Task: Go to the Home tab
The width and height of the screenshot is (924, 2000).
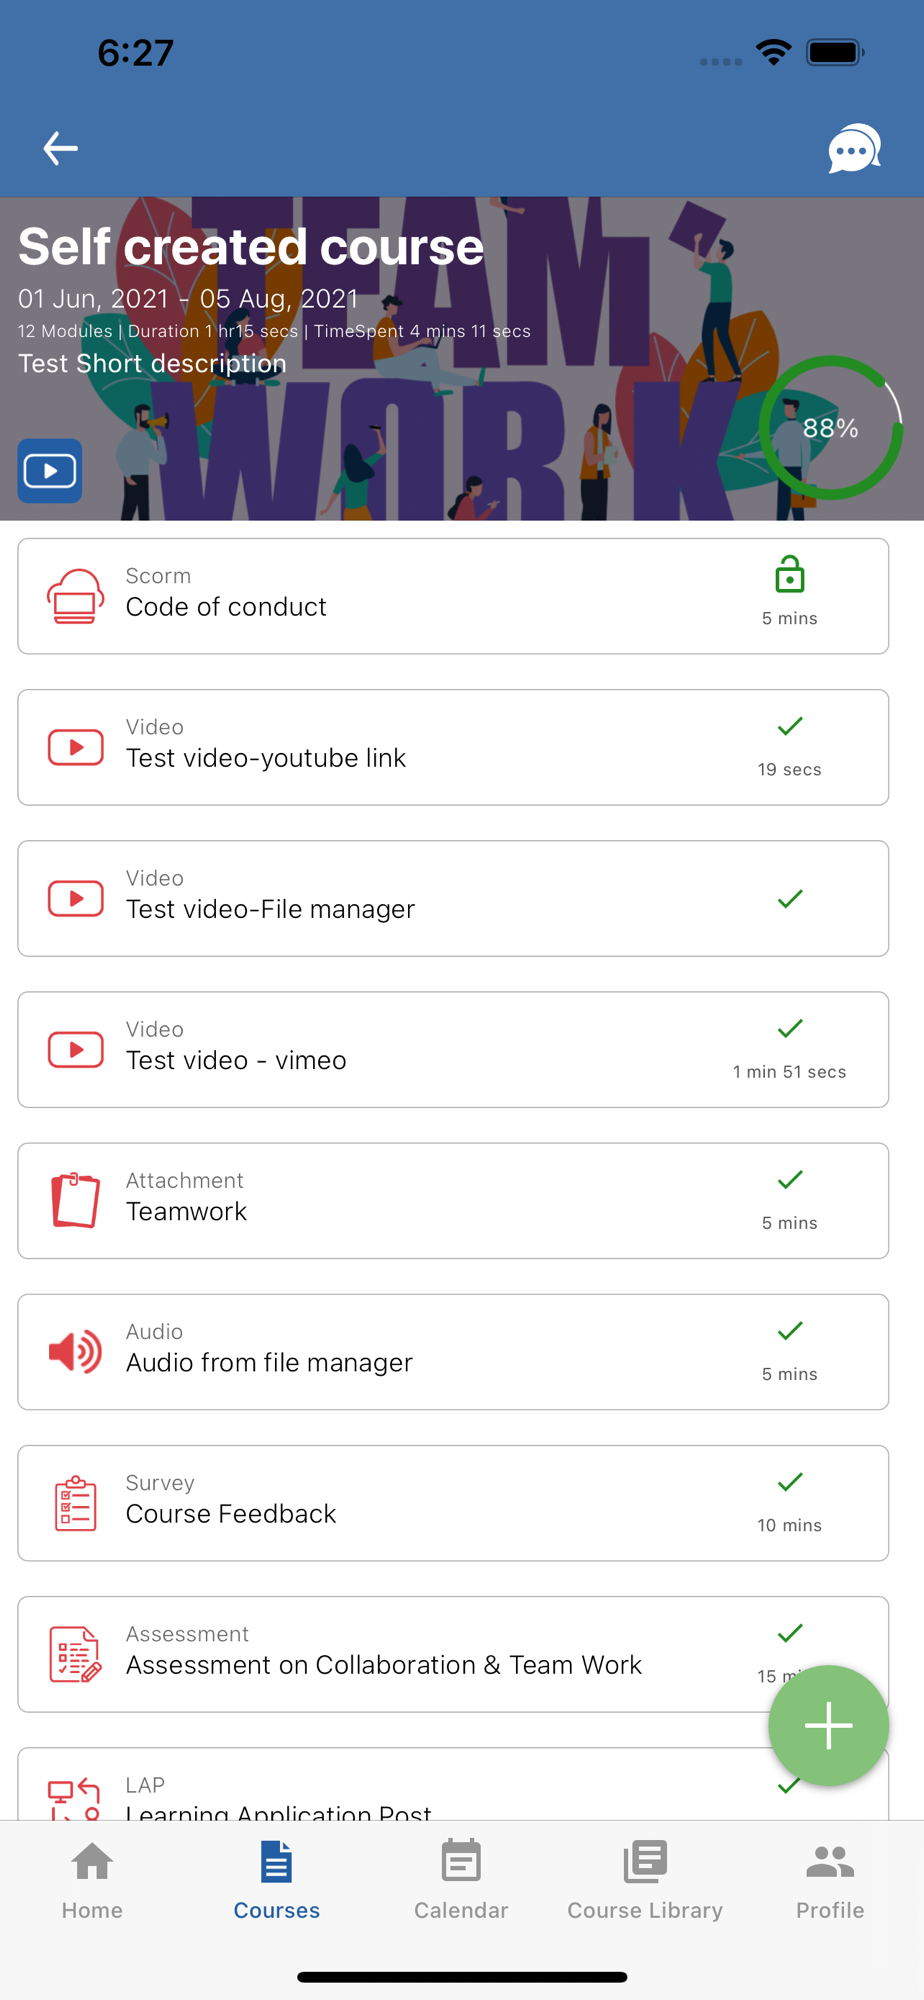Action: click(x=92, y=1881)
